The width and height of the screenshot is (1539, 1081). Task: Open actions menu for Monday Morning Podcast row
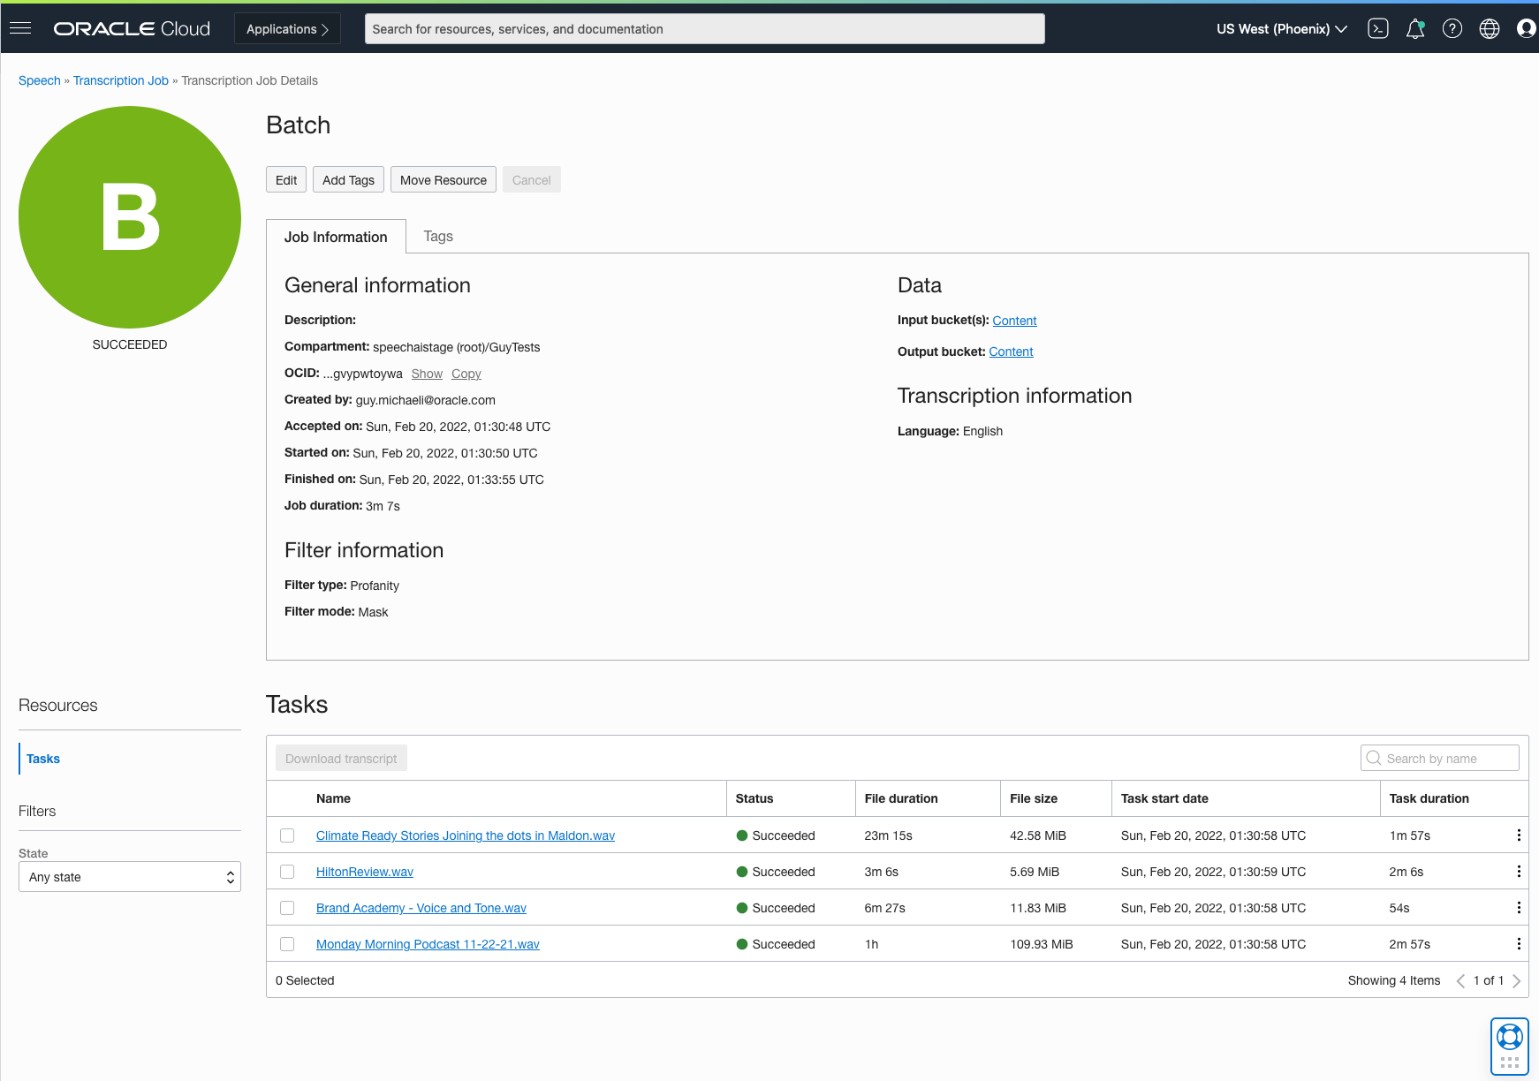1518,944
